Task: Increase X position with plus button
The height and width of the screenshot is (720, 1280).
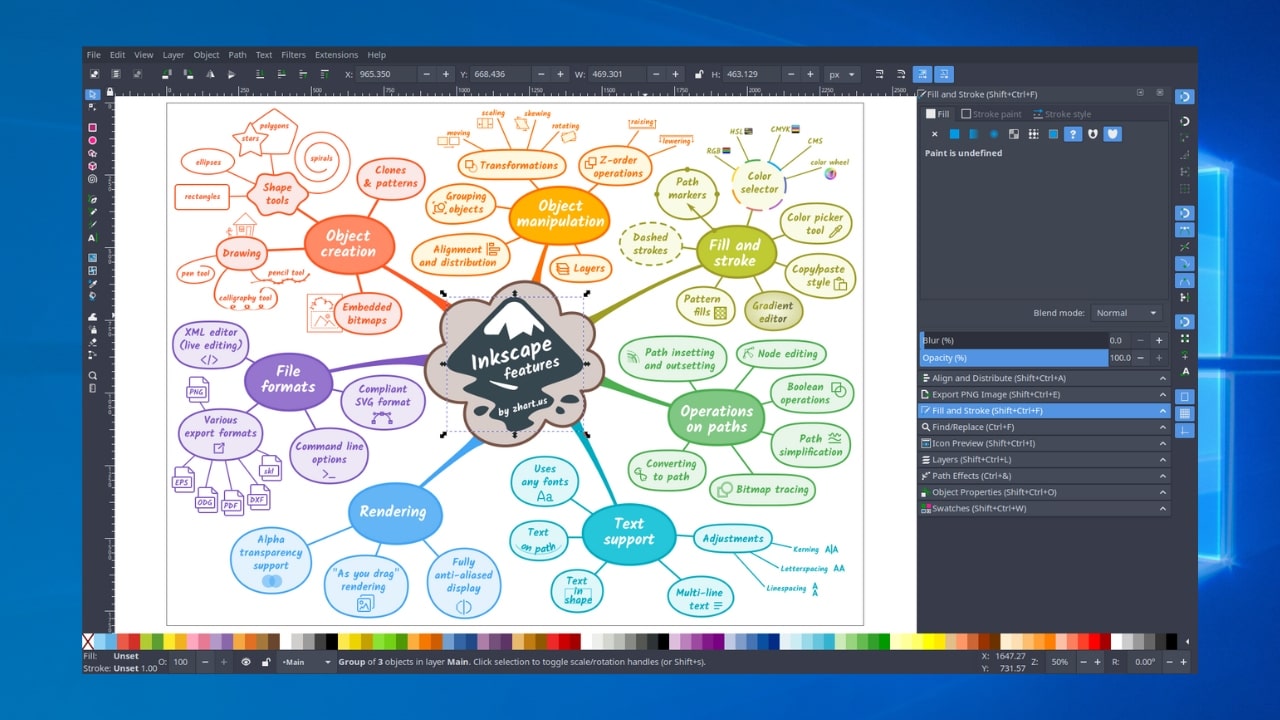Action: 446,74
